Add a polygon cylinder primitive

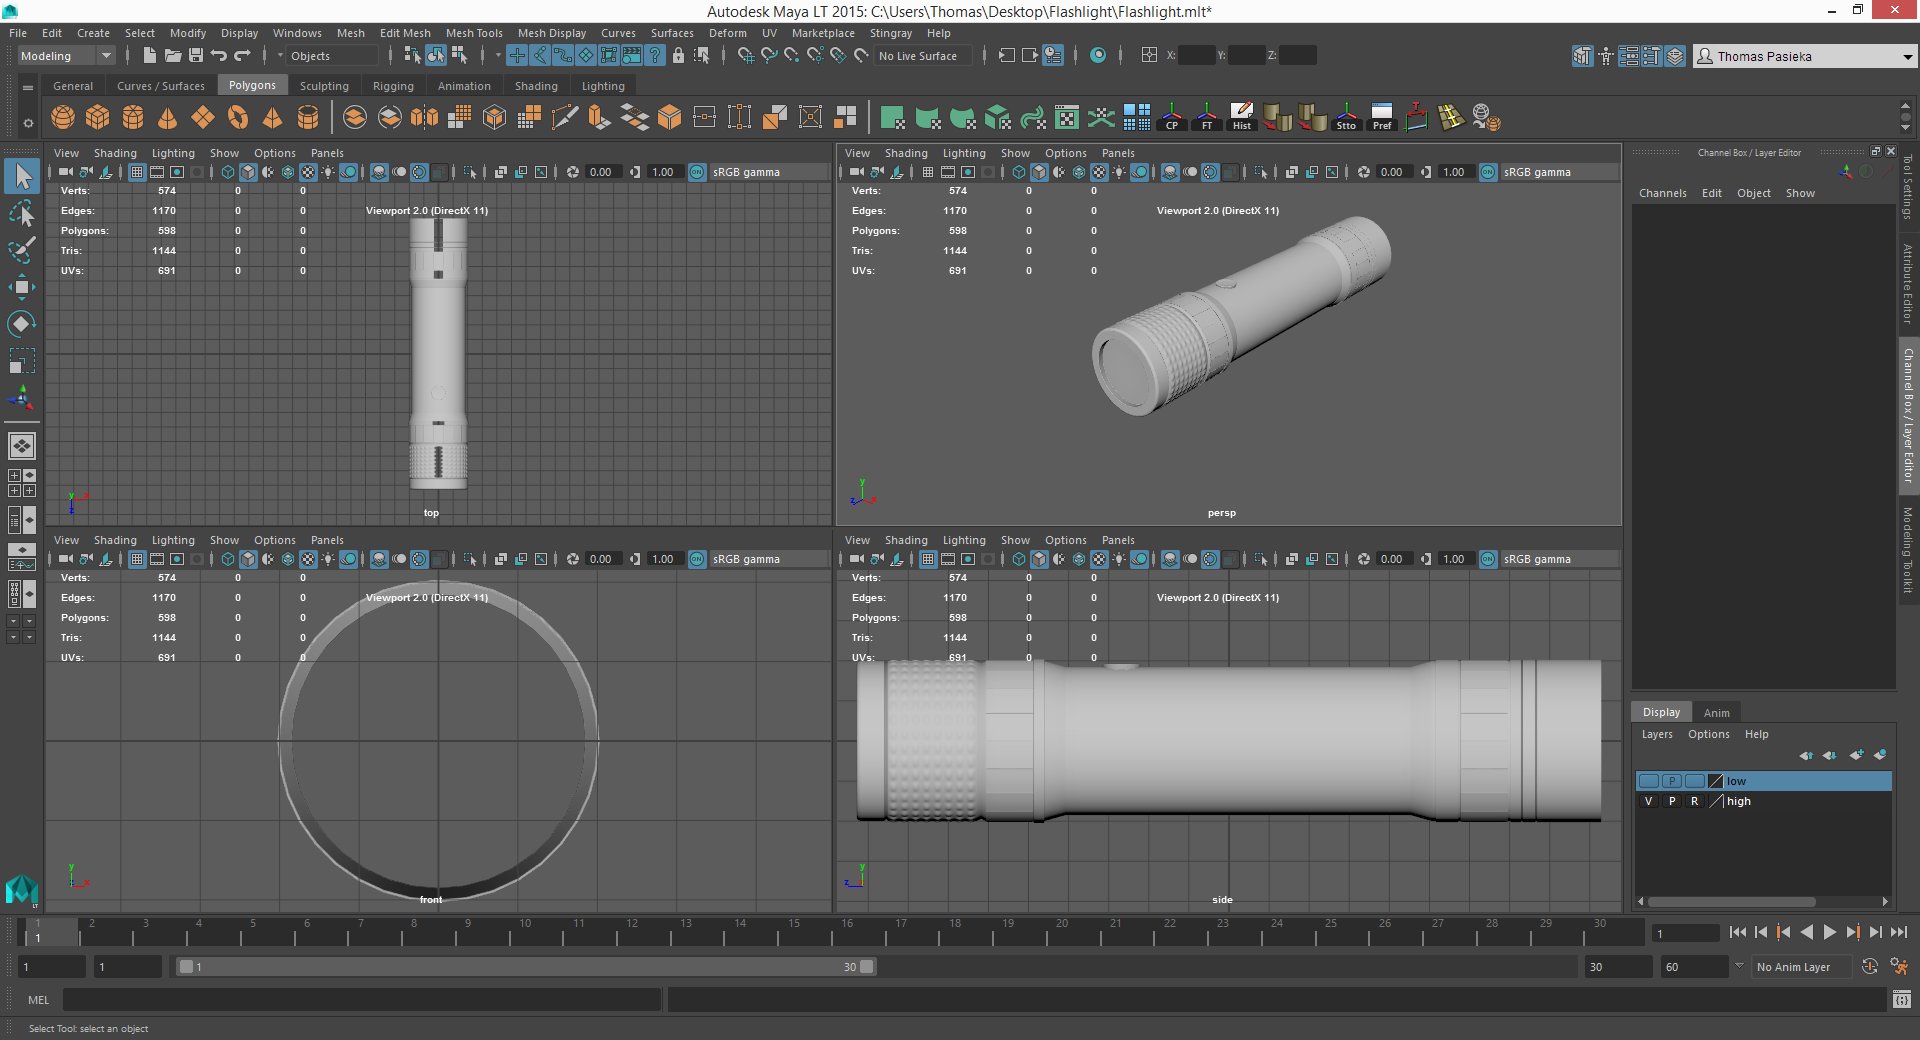[x=133, y=118]
